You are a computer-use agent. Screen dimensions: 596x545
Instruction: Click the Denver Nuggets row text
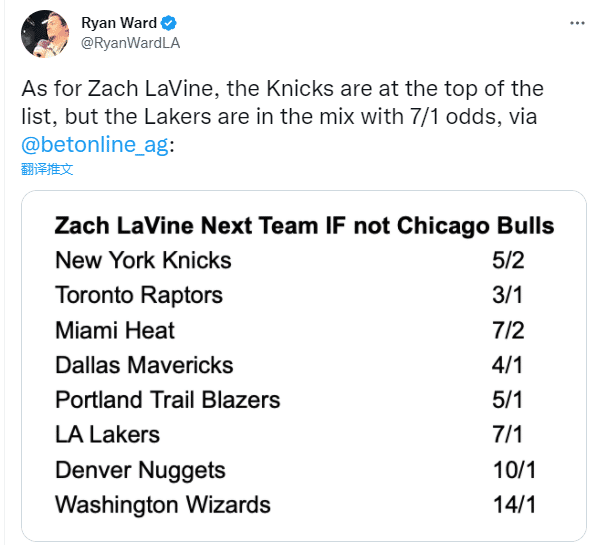click(x=140, y=470)
